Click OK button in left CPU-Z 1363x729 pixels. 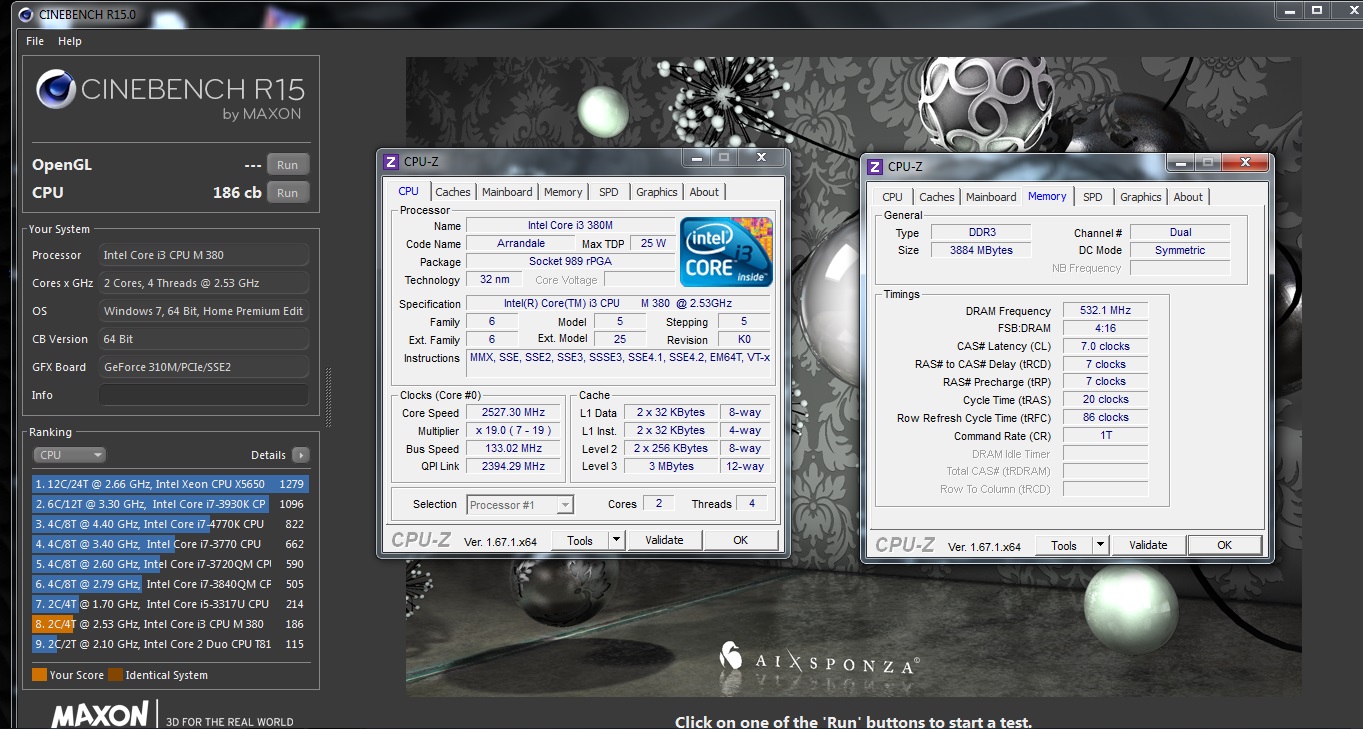coord(740,540)
